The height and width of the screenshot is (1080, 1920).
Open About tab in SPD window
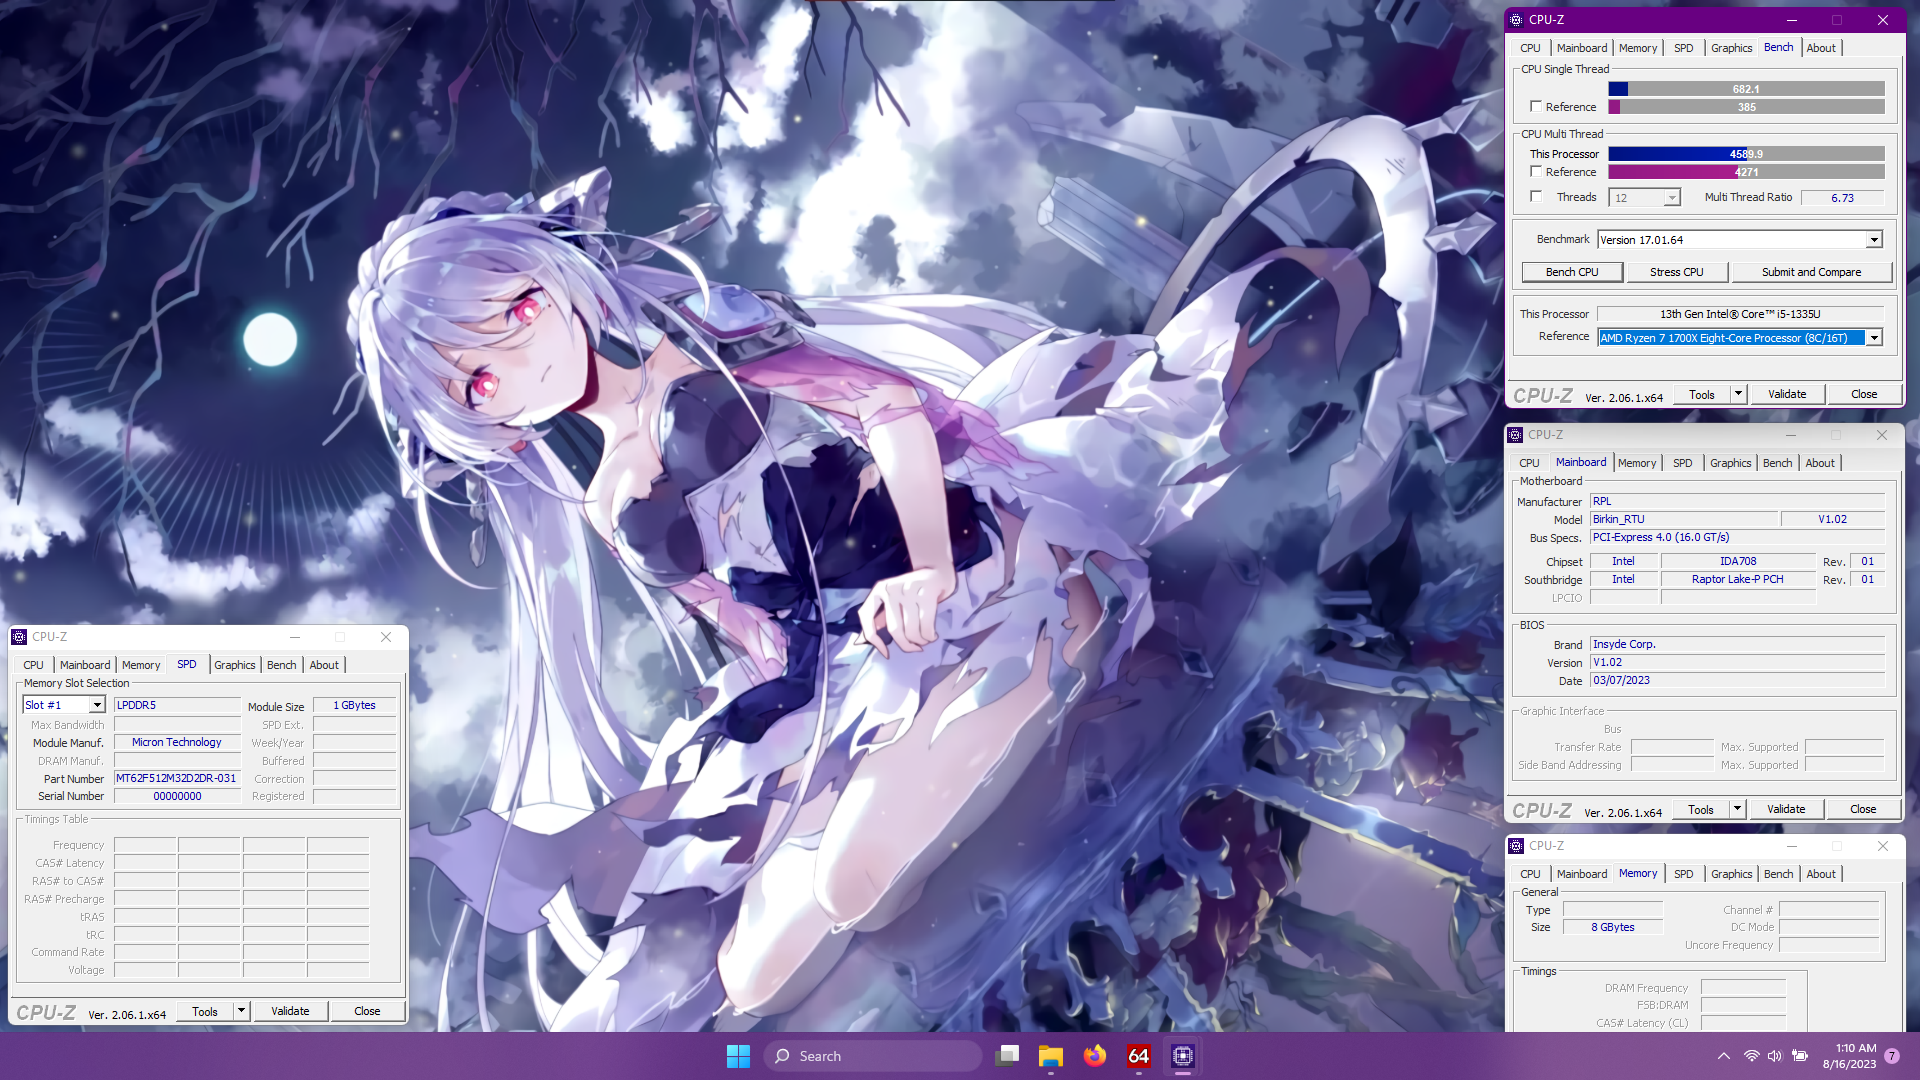(324, 665)
